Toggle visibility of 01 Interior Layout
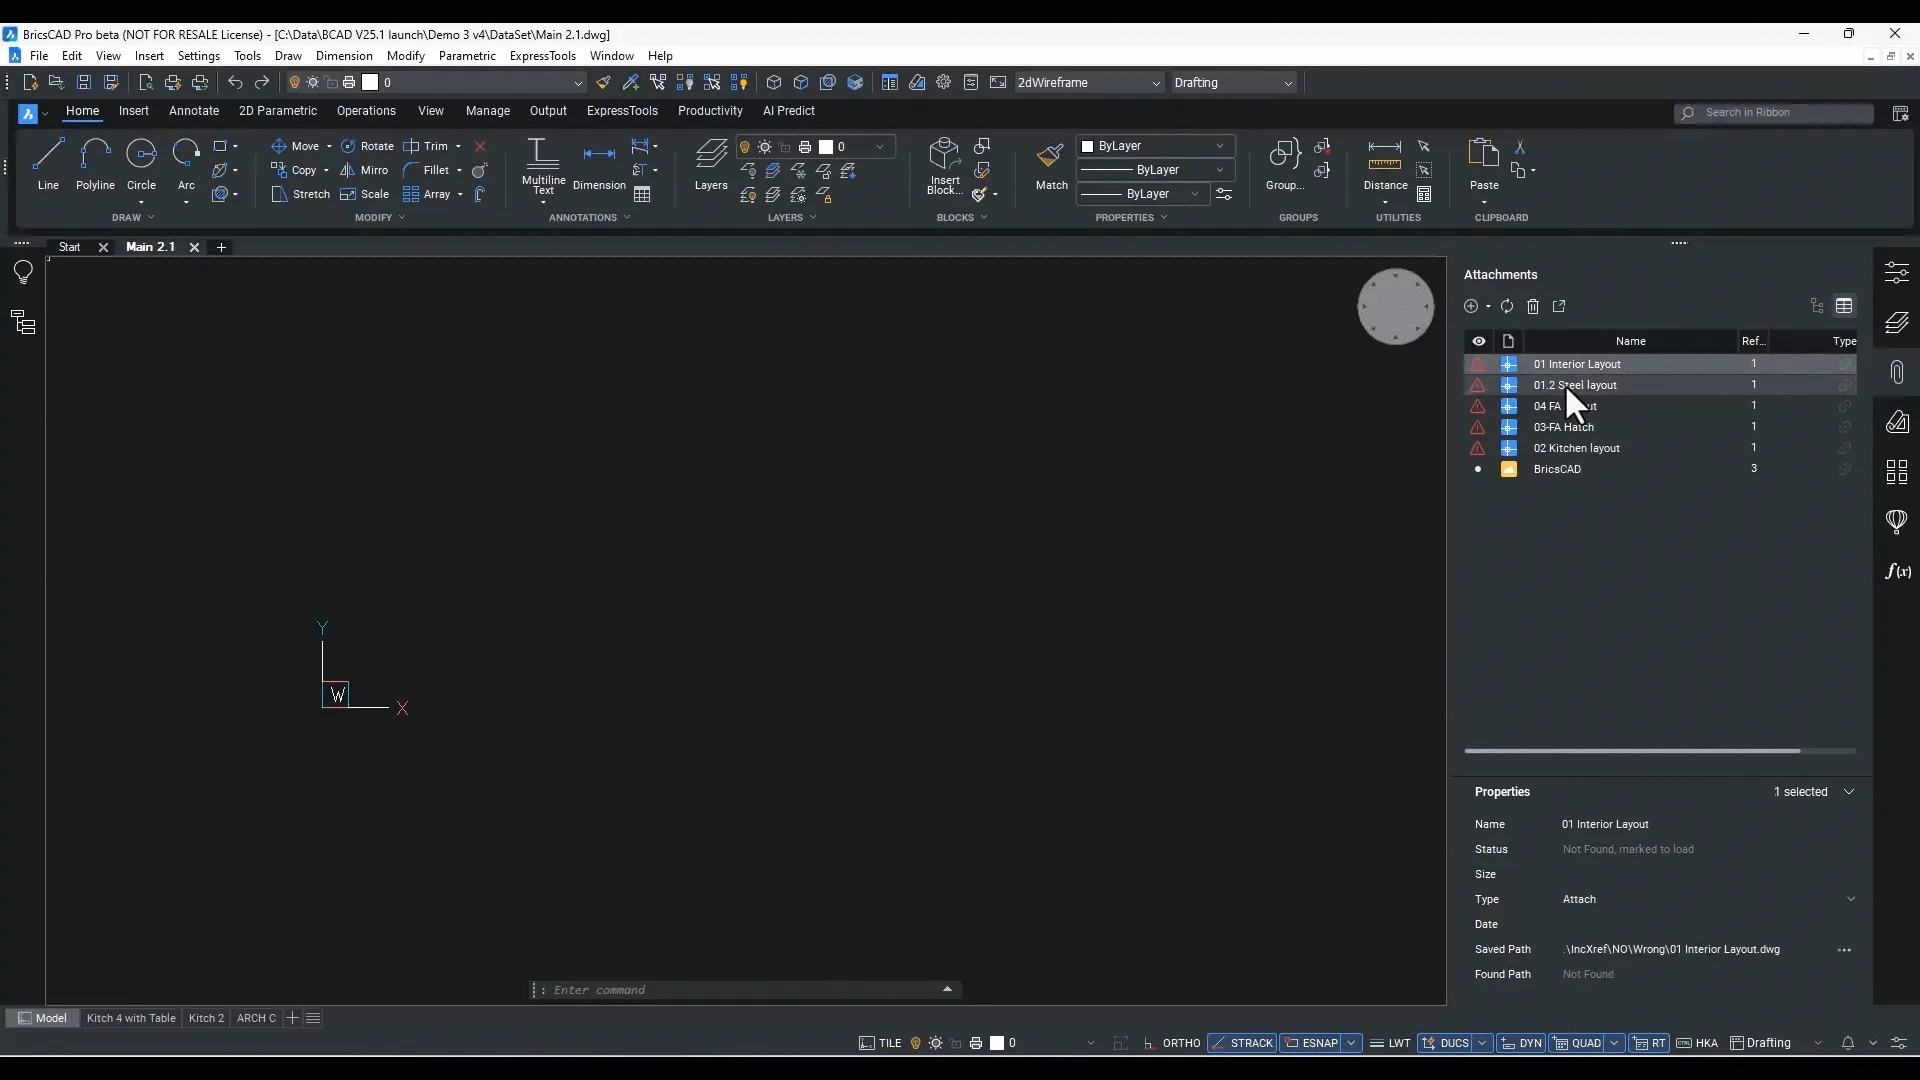The height and width of the screenshot is (1080, 1920). pyautogui.click(x=1477, y=363)
